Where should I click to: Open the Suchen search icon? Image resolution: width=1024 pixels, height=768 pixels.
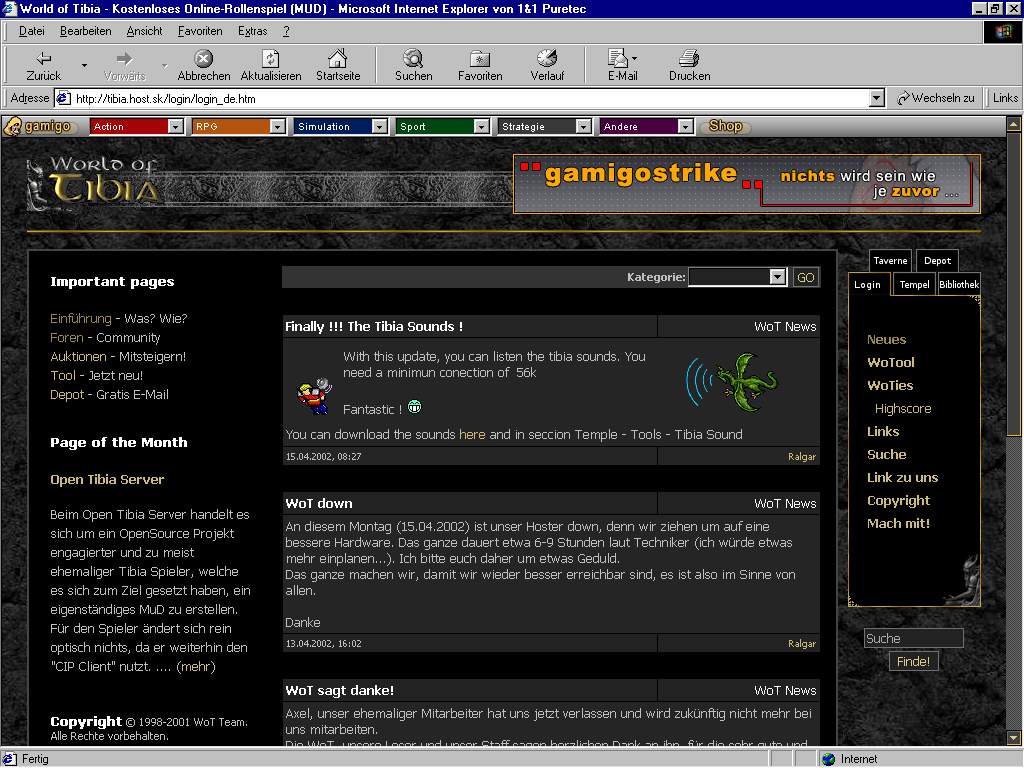(x=413, y=59)
